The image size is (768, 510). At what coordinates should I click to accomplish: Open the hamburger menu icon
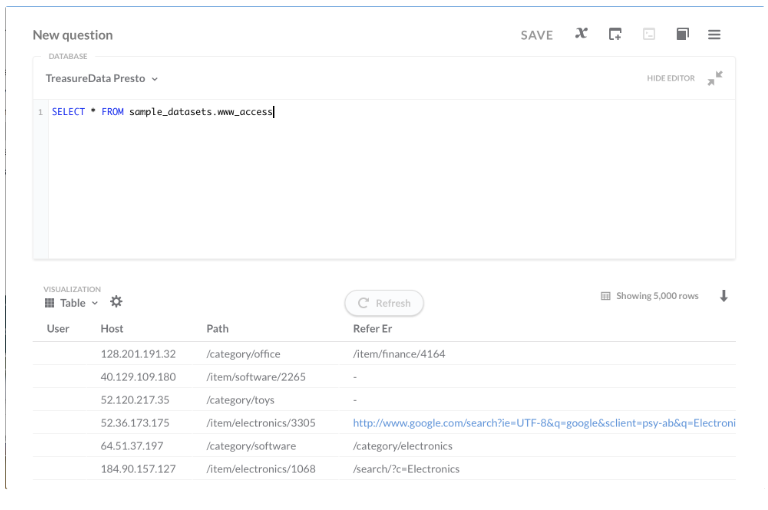[714, 34]
